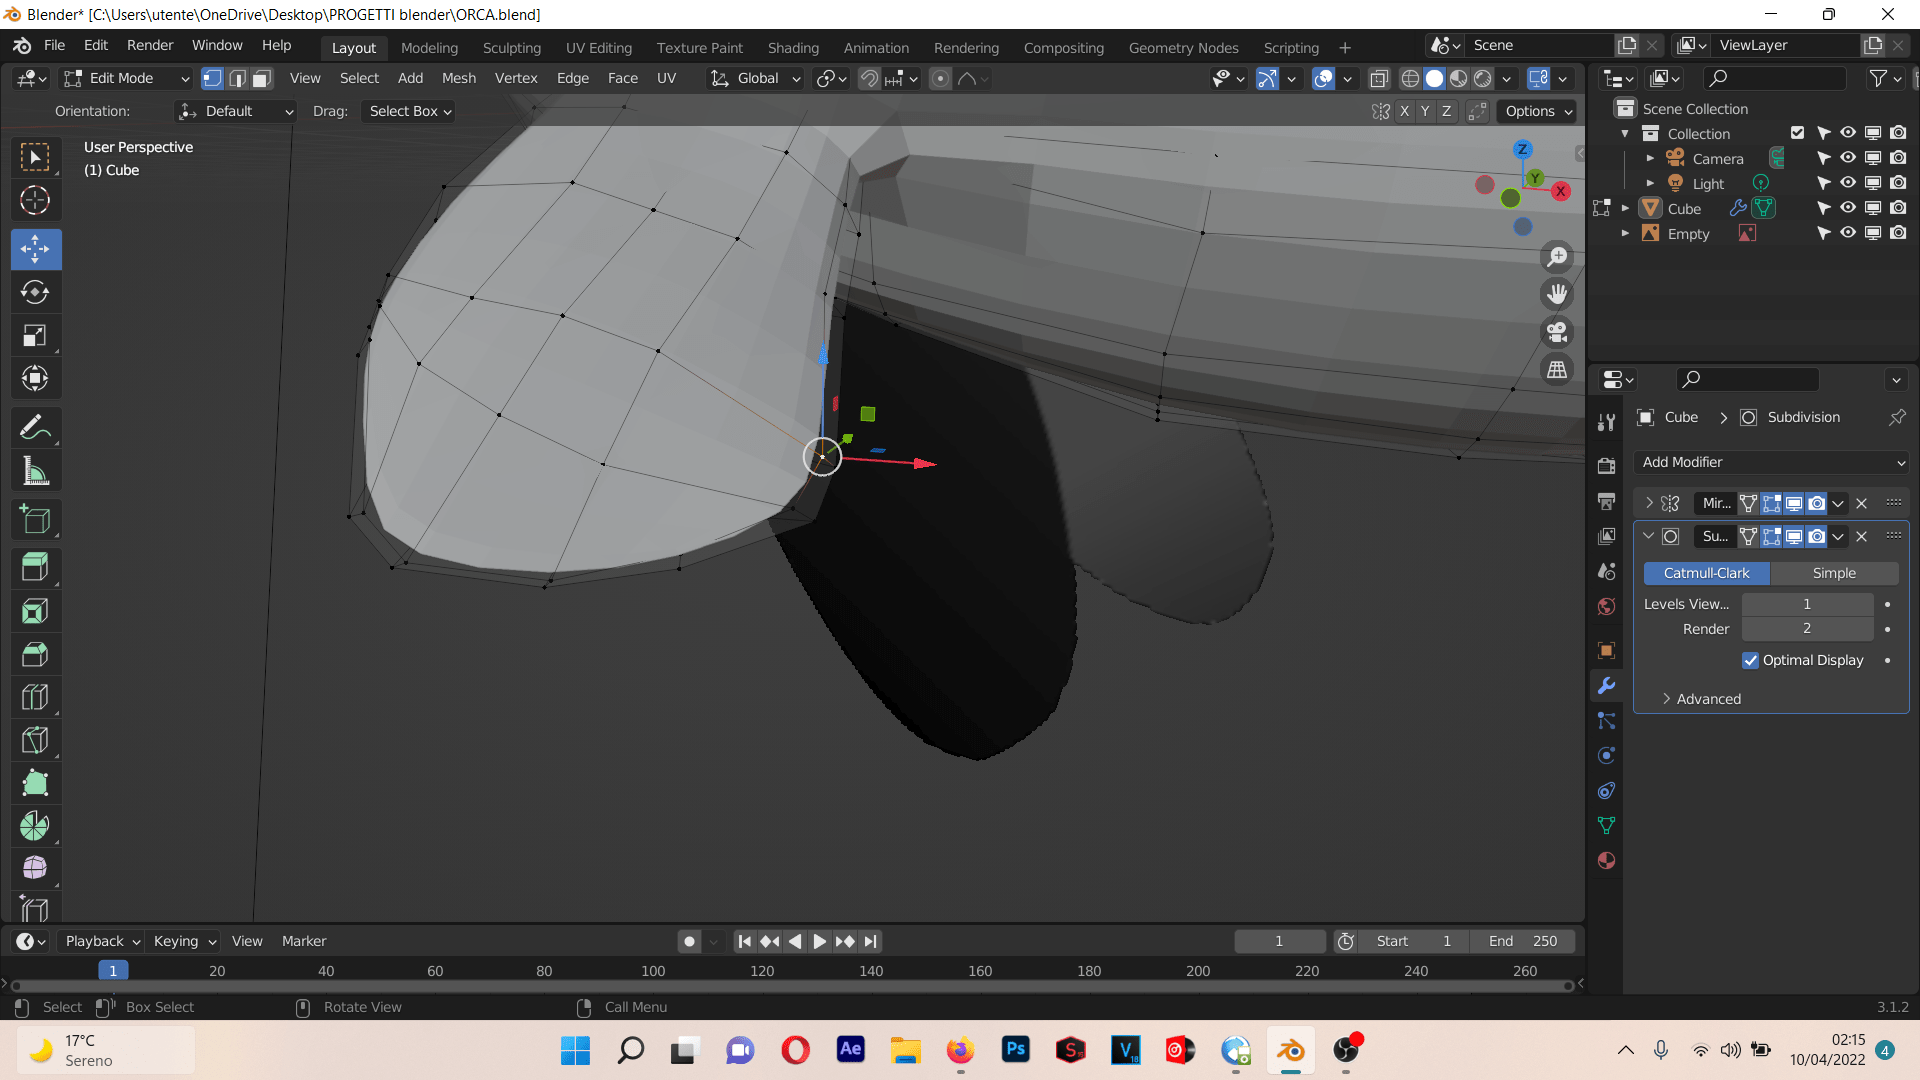Open Global transform orientation dropdown
The height and width of the screenshot is (1080, 1920).
click(x=755, y=78)
